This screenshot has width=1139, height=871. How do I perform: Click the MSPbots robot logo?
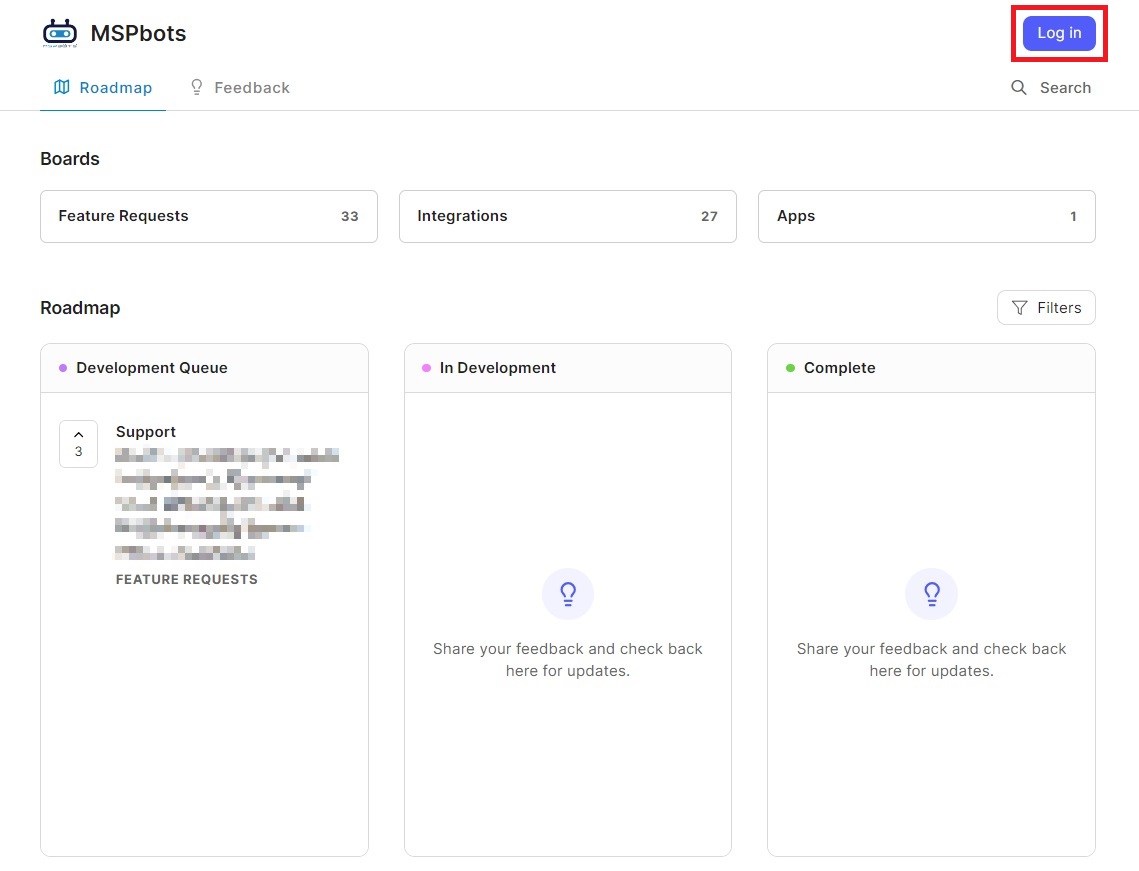[60, 33]
